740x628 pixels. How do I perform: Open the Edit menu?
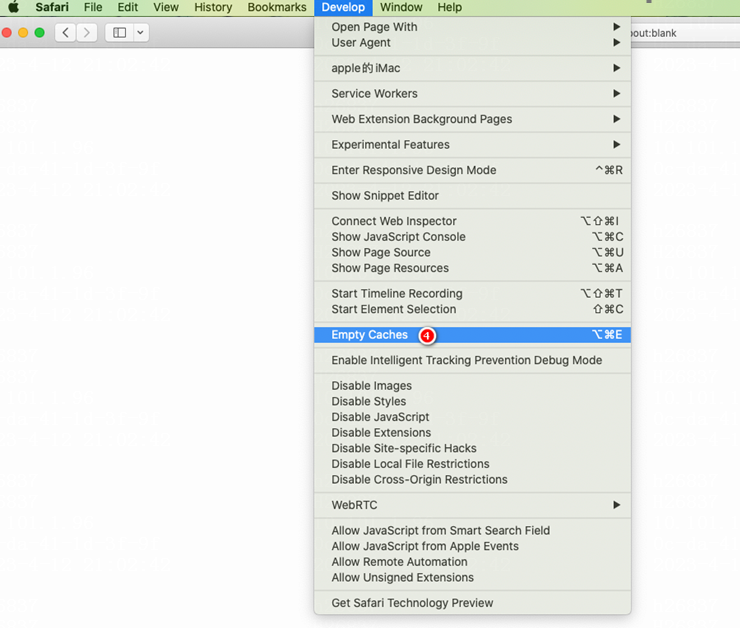[128, 7]
